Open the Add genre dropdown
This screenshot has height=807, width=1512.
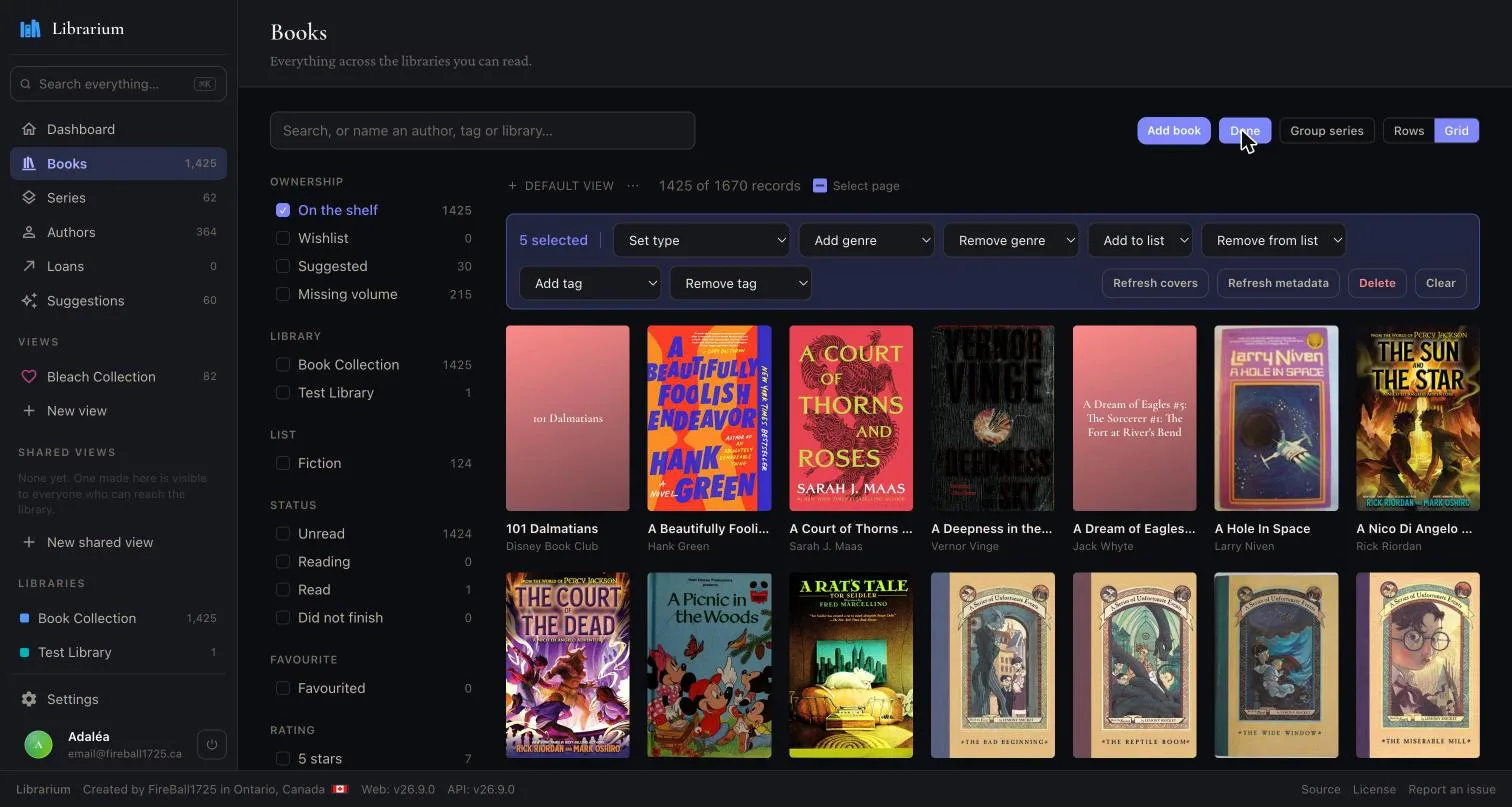click(866, 240)
